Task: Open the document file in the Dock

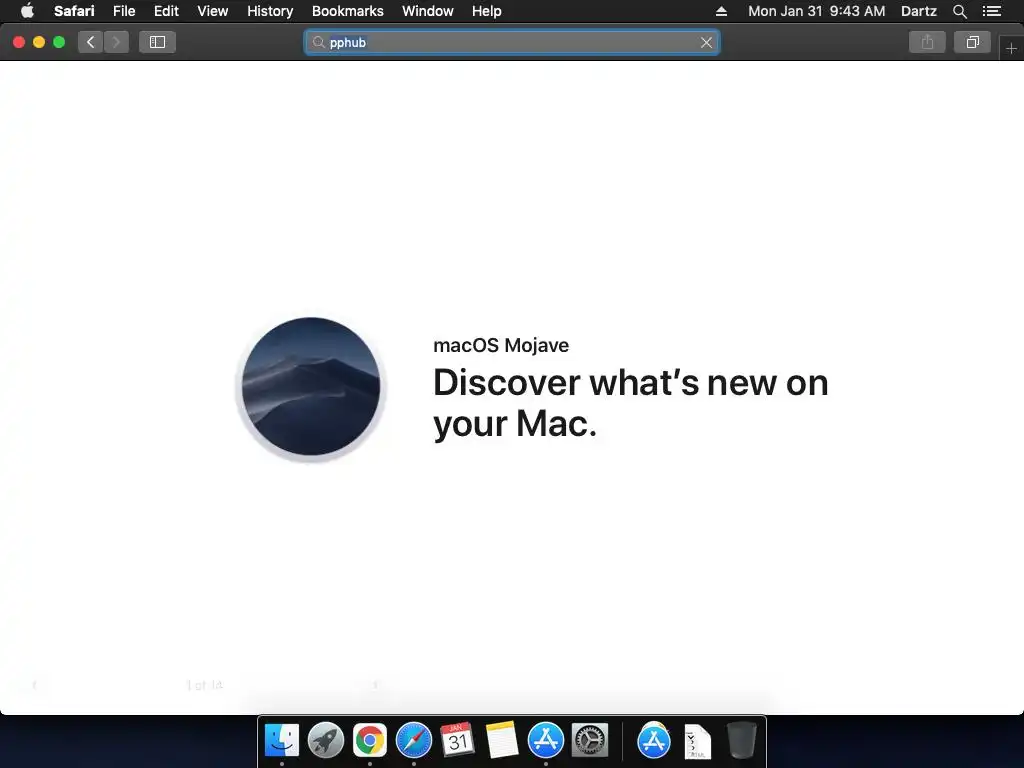Action: [x=697, y=741]
